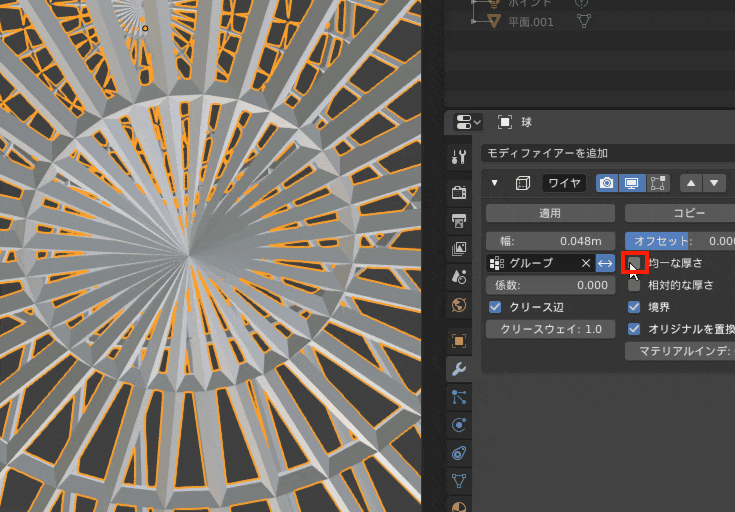
Task: Collapse the ワイヤ modifier panel
Action: 494,183
